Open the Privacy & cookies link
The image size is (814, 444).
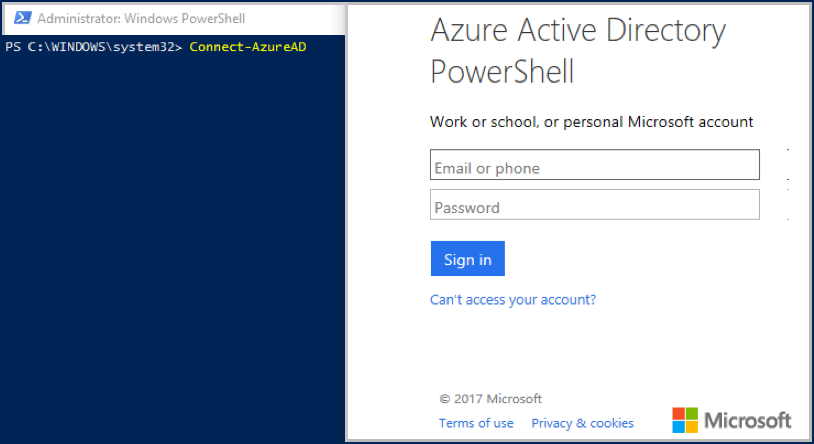click(x=582, y=423)
